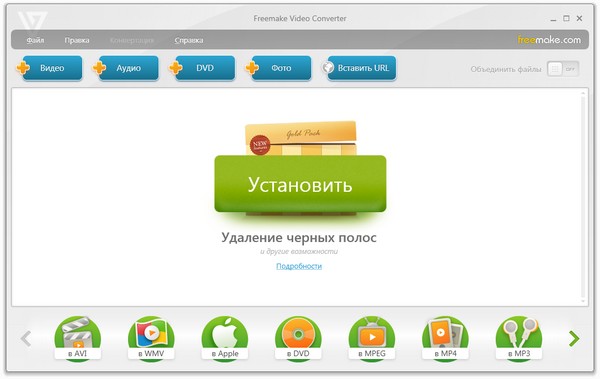Open the Правка menu

tap(77, 40)
